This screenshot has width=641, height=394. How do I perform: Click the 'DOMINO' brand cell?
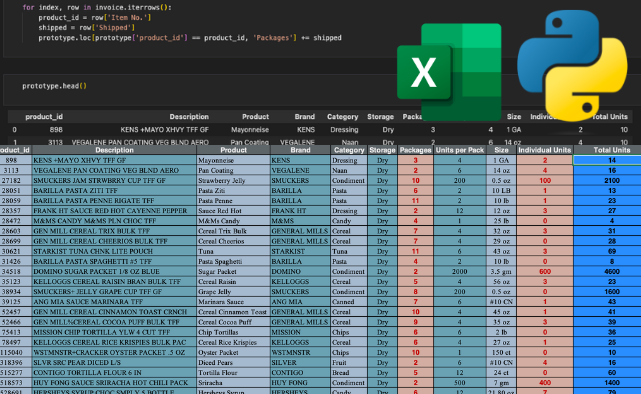pyautogui.click(x=300, y=271)
